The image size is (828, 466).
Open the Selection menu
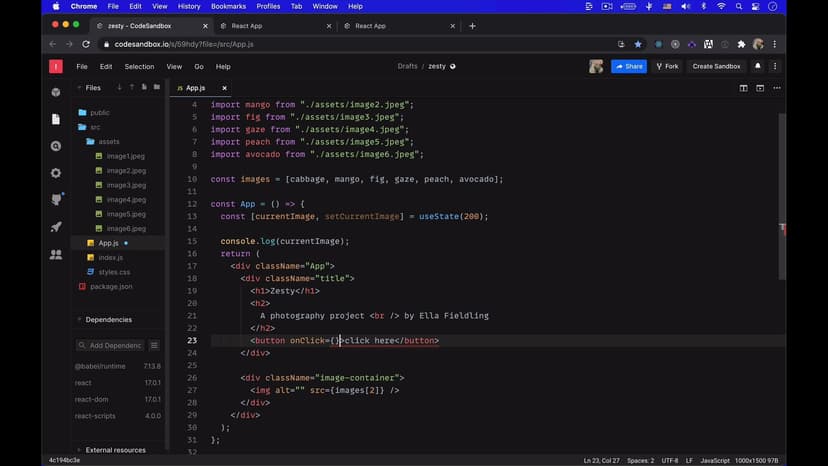139,66
